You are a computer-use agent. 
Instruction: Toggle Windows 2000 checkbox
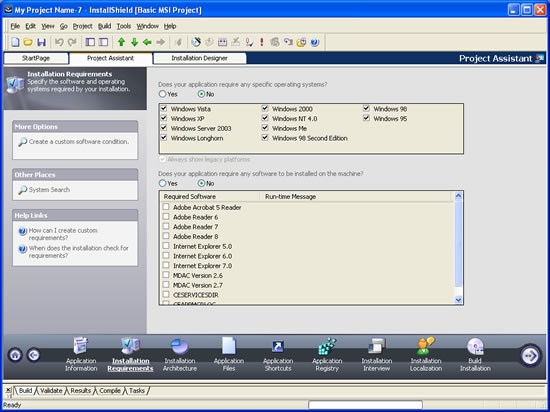coord(265,108)
